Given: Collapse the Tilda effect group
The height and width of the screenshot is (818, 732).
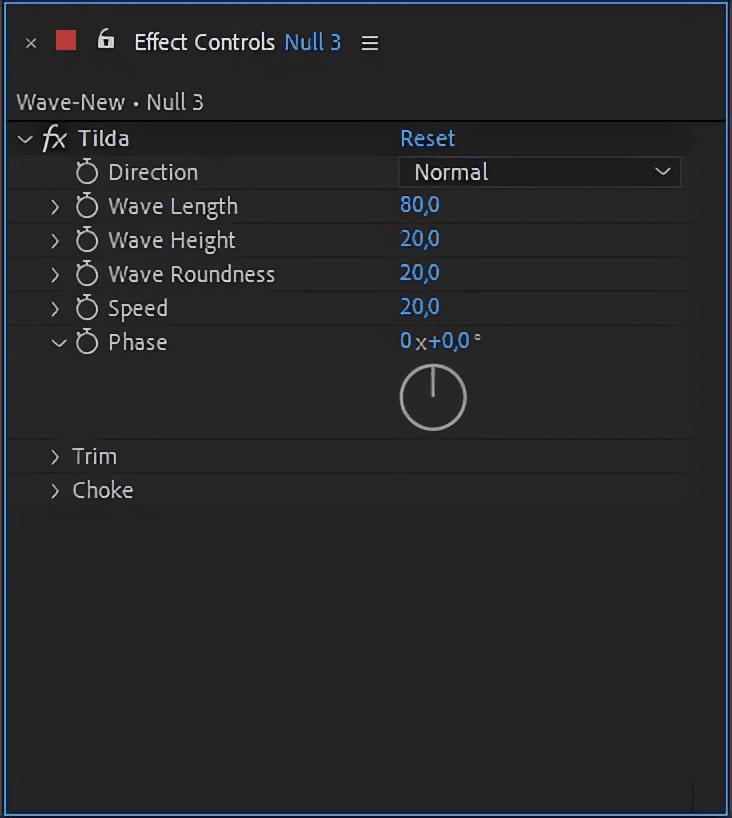Looking at the screenshot, I should click(25, 139).
